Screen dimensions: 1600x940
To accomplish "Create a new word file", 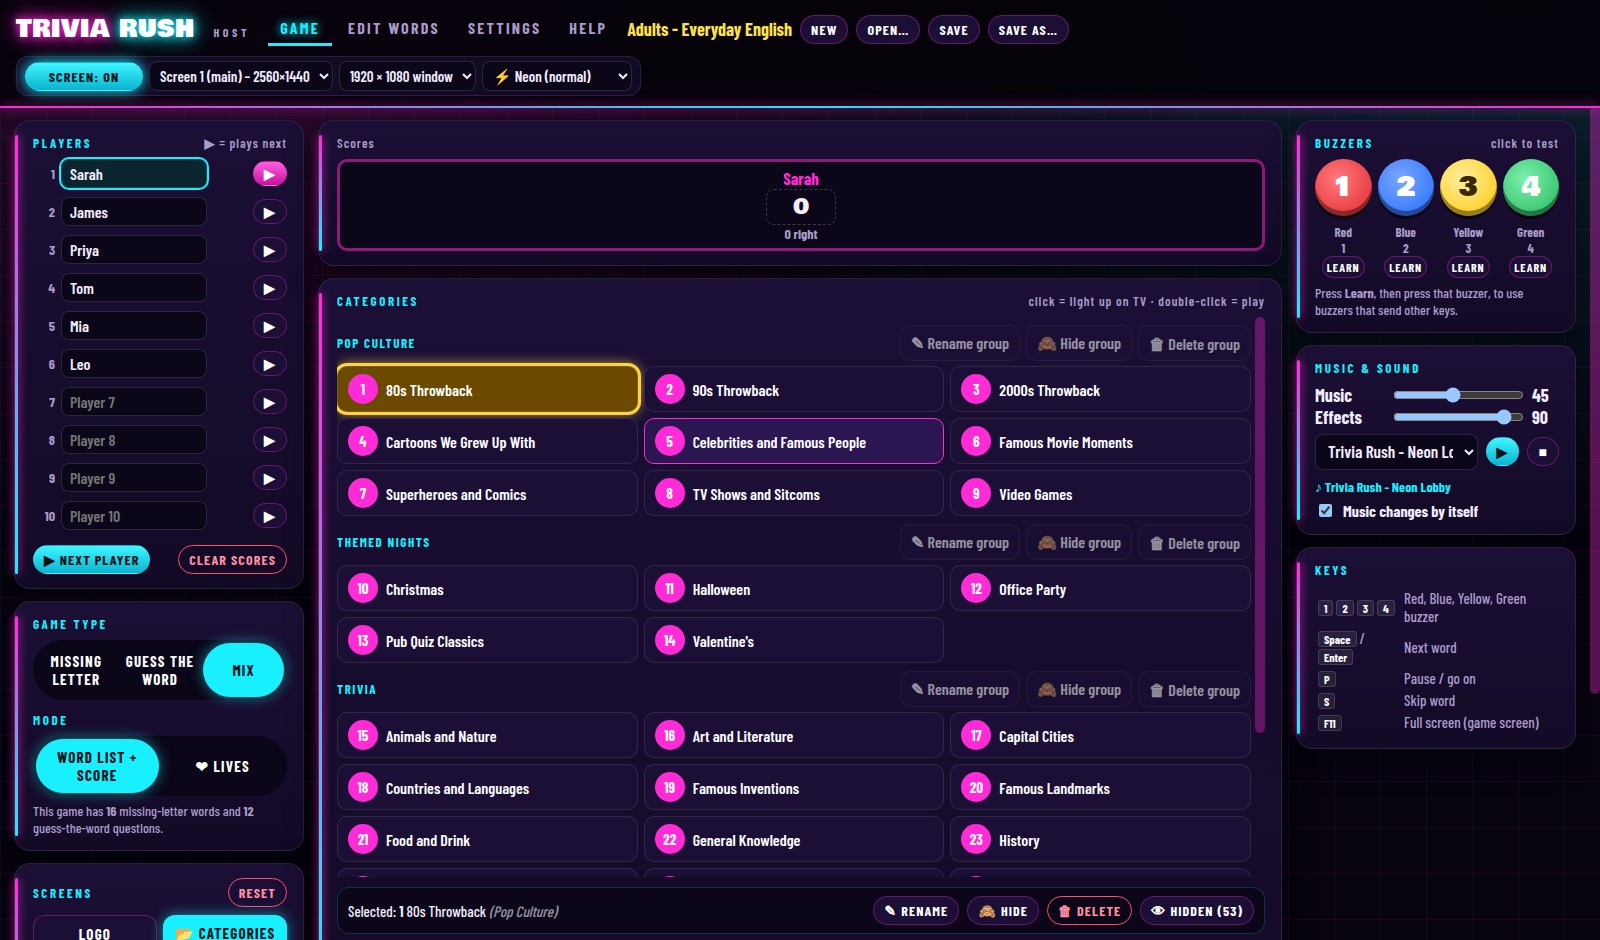I will pos(824,30).
